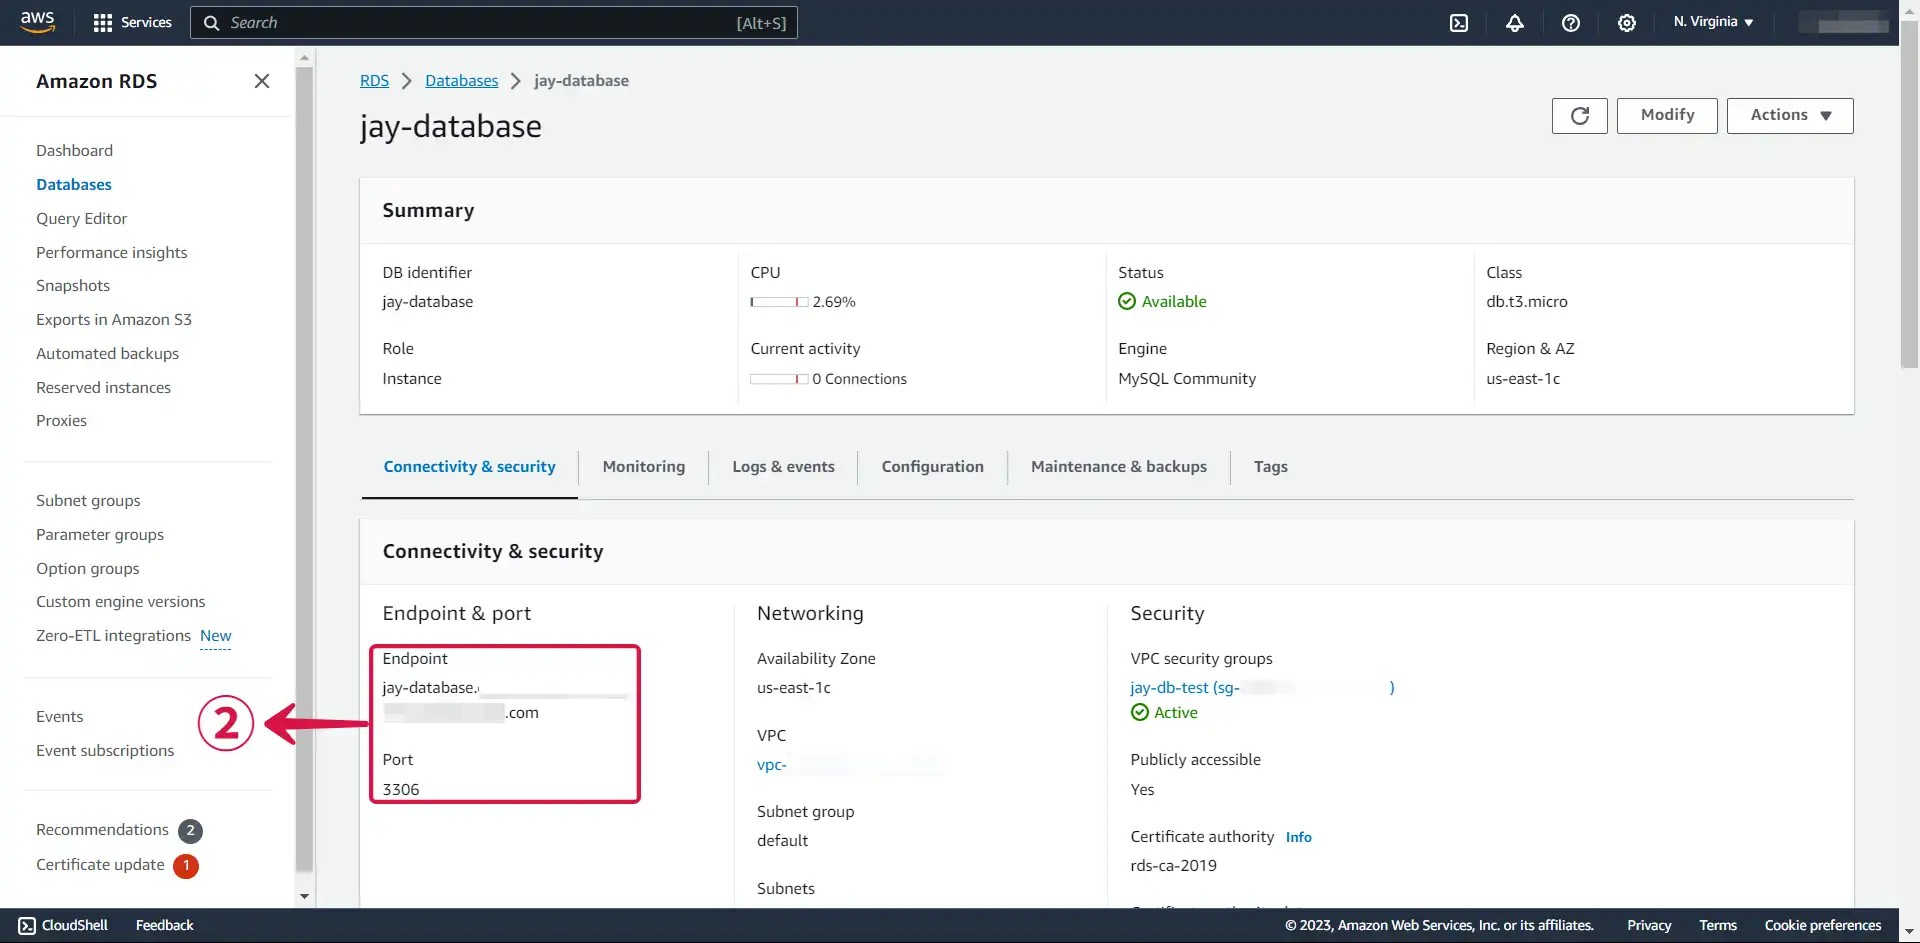Screen dimensions: 1920x943
Task: Switch to the Connectivity & security tab
Action: pyautogui.click(x=469, y=467)
